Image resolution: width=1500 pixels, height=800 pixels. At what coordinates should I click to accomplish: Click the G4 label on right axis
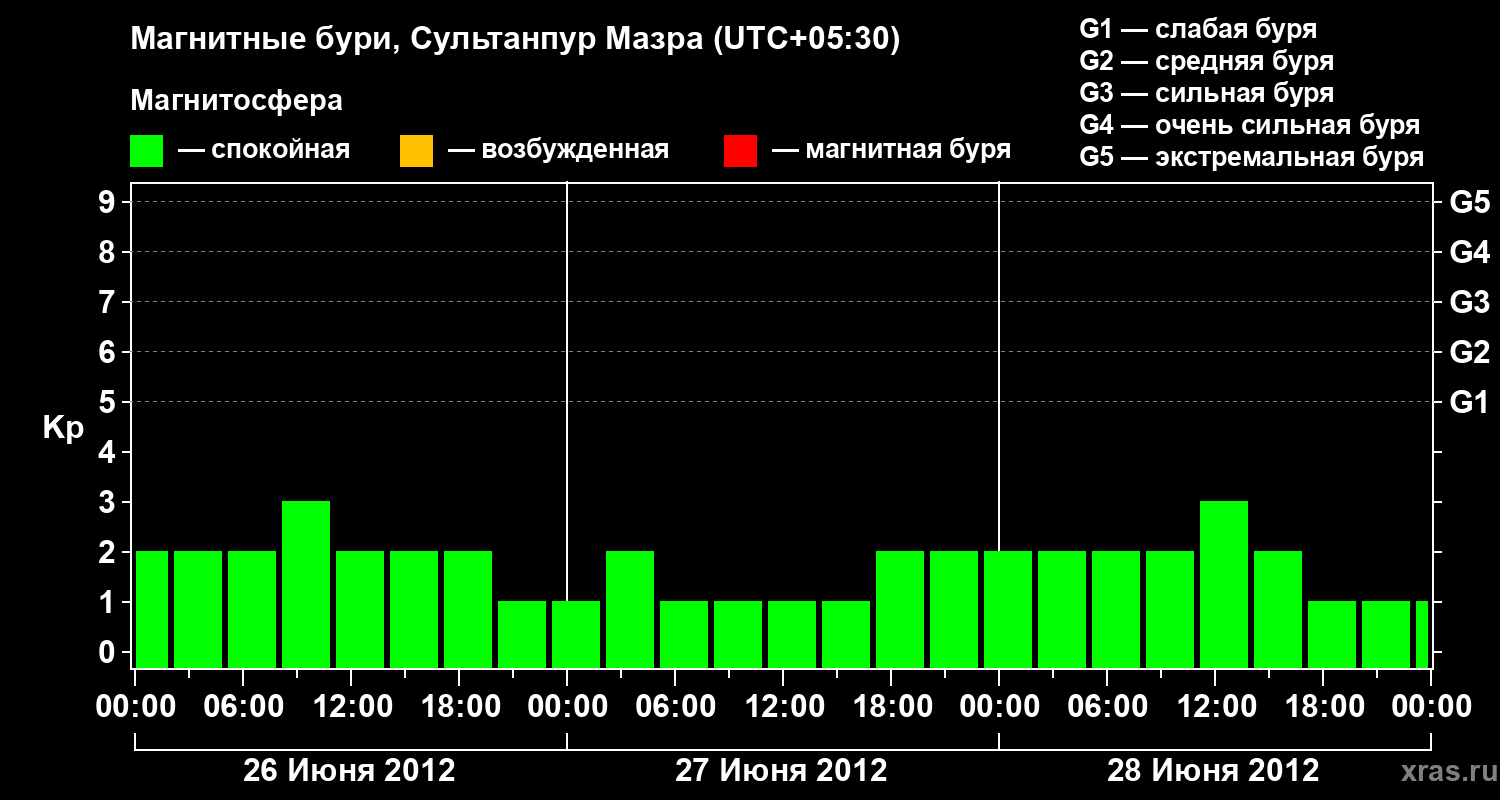pyautogui.click(x=1470, y=252)
